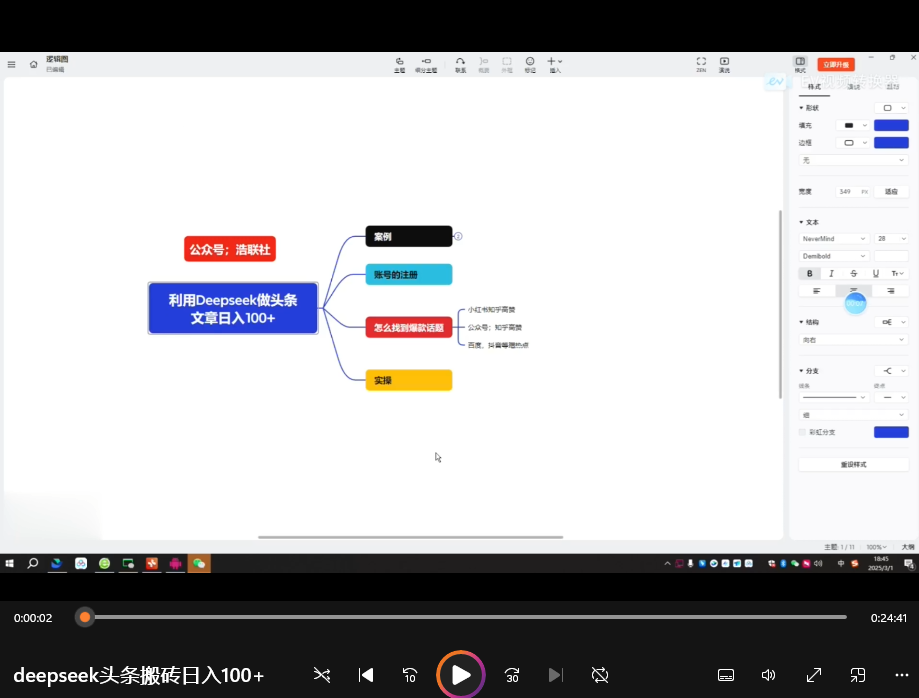
Task: Toggle bold text formatting
Action: tap(809, 274)
